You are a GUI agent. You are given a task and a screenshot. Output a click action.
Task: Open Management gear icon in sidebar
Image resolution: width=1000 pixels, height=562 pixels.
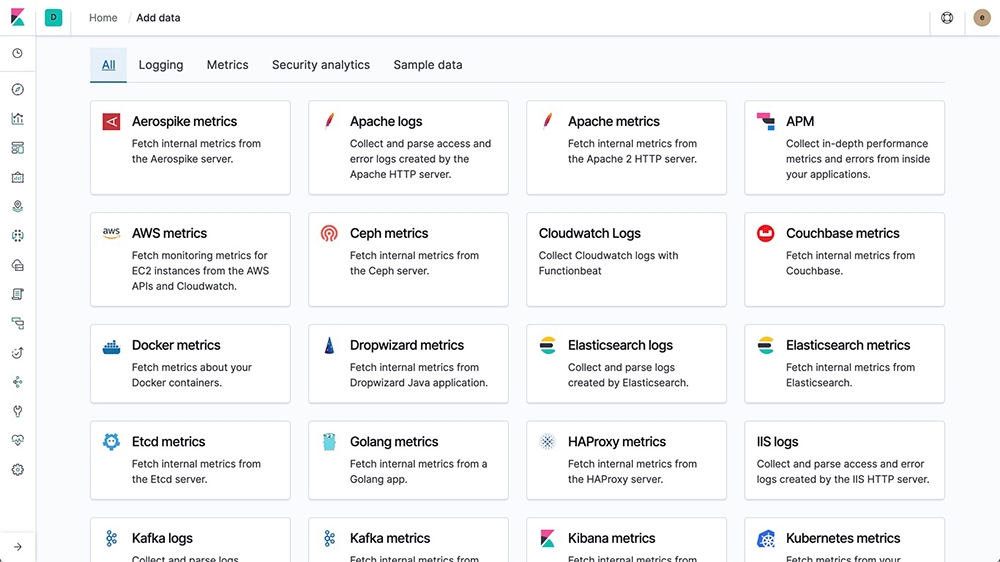pyautogui.click(x=18, y=470)
